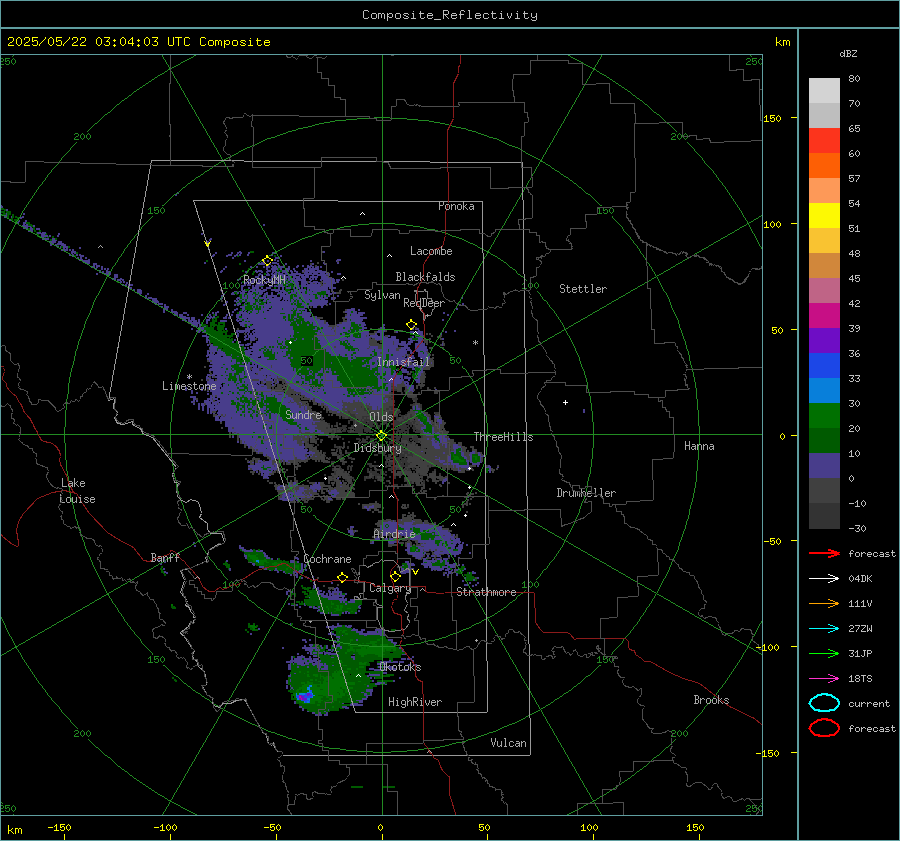Click the ThreeHills label
The image size is (900, 841).
click(503, 437)
